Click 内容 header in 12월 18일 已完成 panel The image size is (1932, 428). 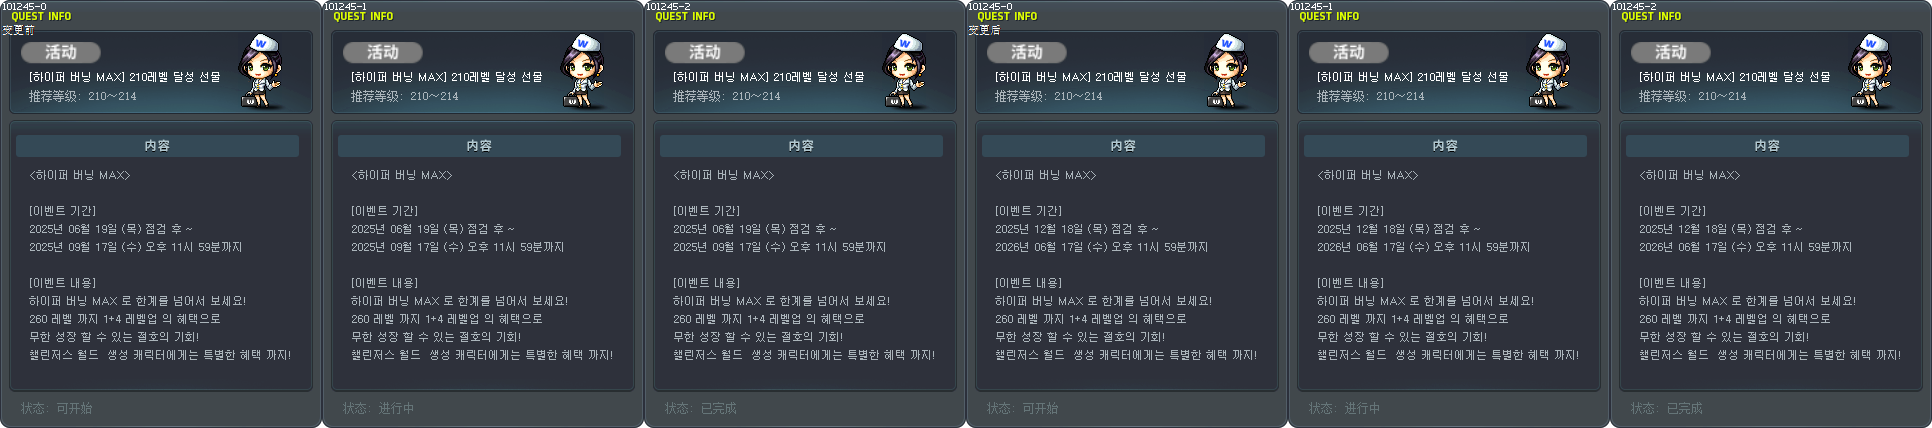pyautogui.click(x=1767, y=146)
